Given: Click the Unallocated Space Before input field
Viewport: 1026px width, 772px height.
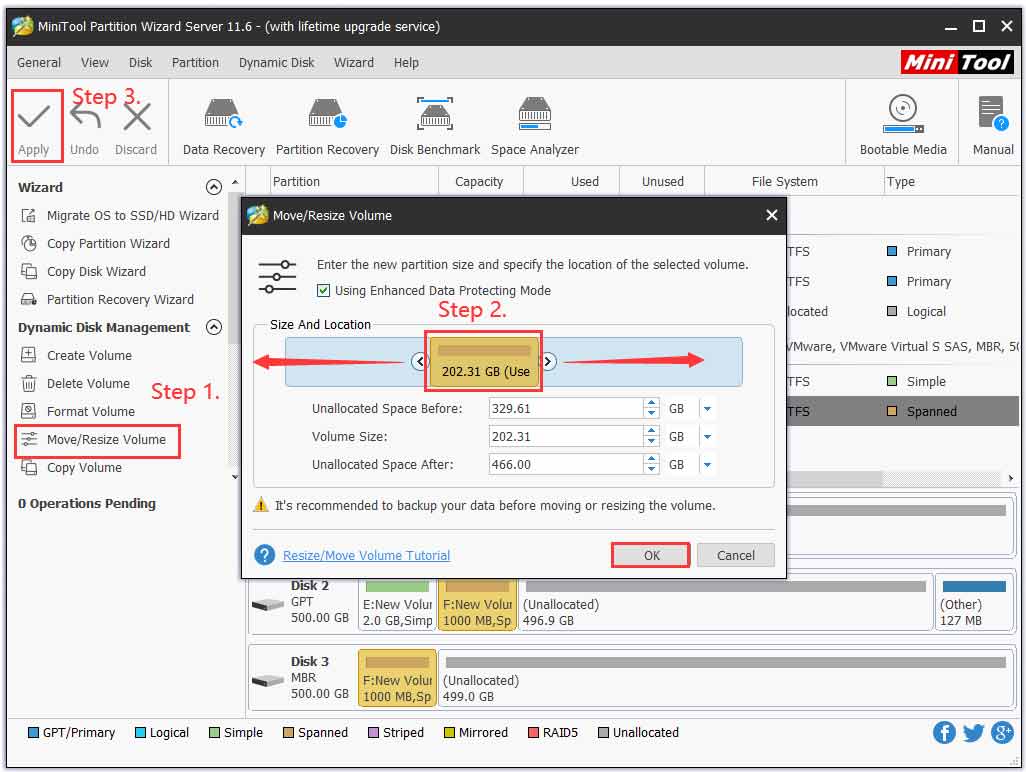Looking at the screenshot, I should pos(566,409).
